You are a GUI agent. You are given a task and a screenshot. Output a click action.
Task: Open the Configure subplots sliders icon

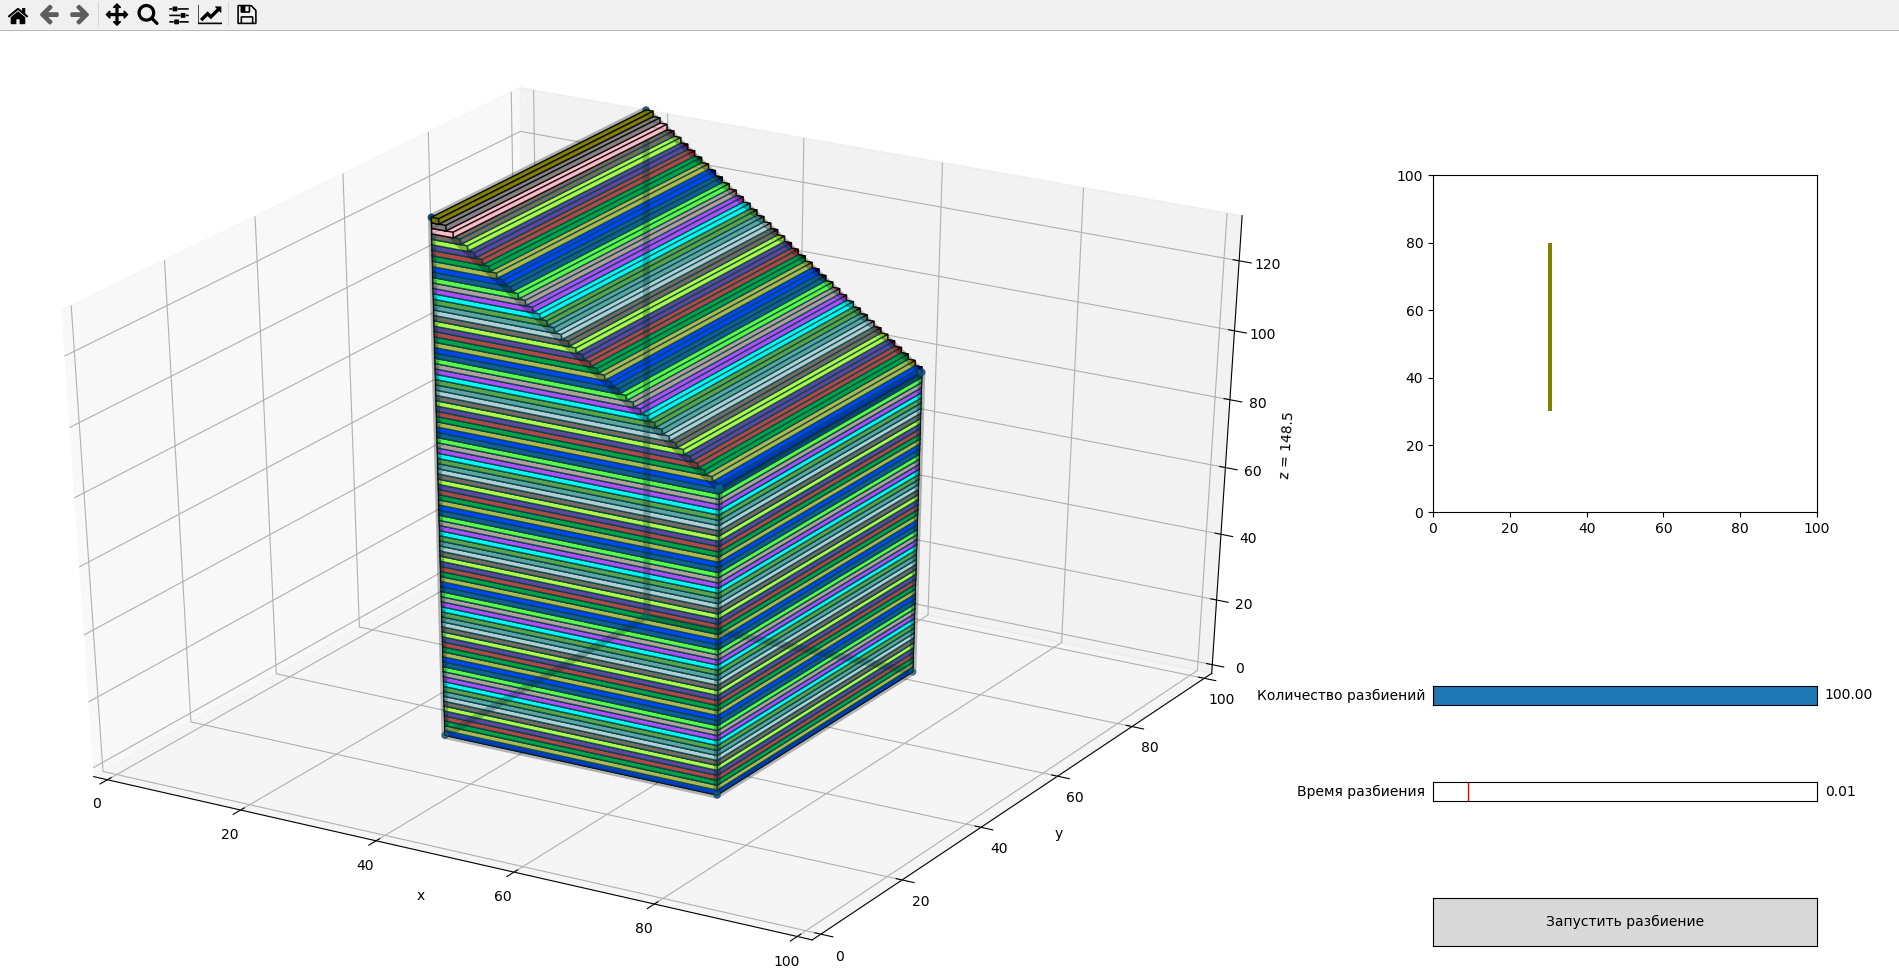178,15
